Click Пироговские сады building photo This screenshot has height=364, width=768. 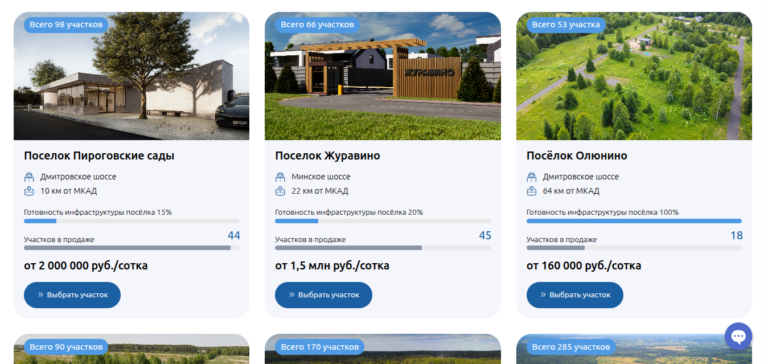click(x=131, y=76)
